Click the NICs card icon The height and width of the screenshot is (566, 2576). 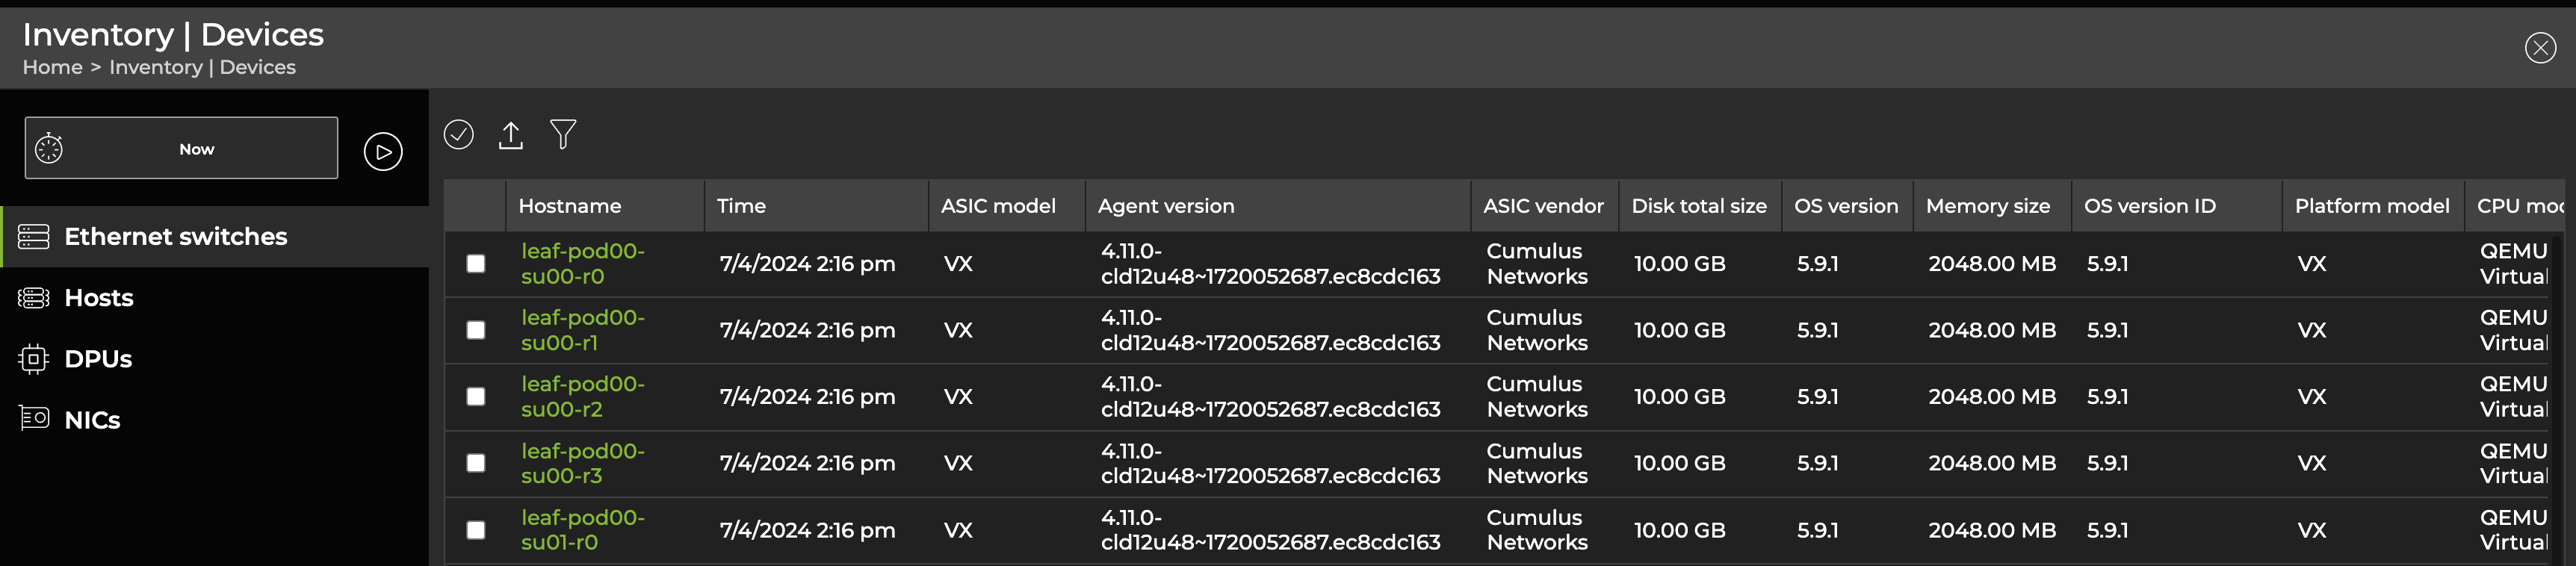coord(33,419)
